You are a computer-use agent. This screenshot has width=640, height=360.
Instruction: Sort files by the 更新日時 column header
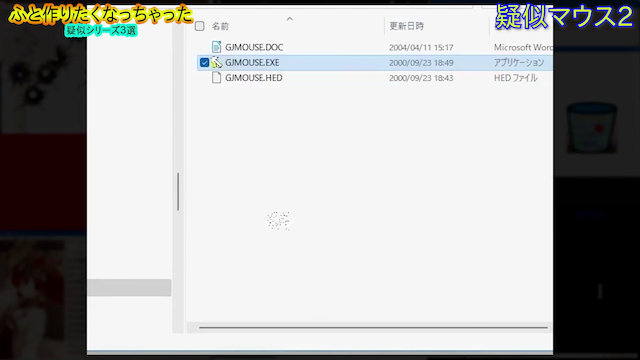coord(406,26)
